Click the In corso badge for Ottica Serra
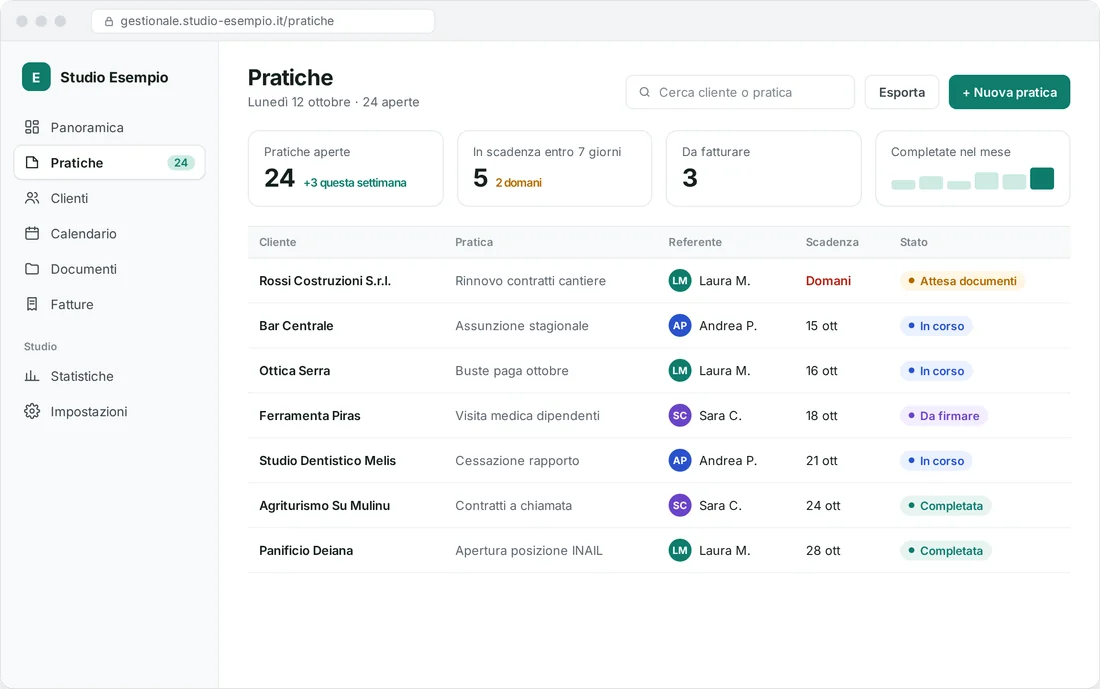Image resolution: width=1100 pixels, height=689 pixels. (936, 370)
